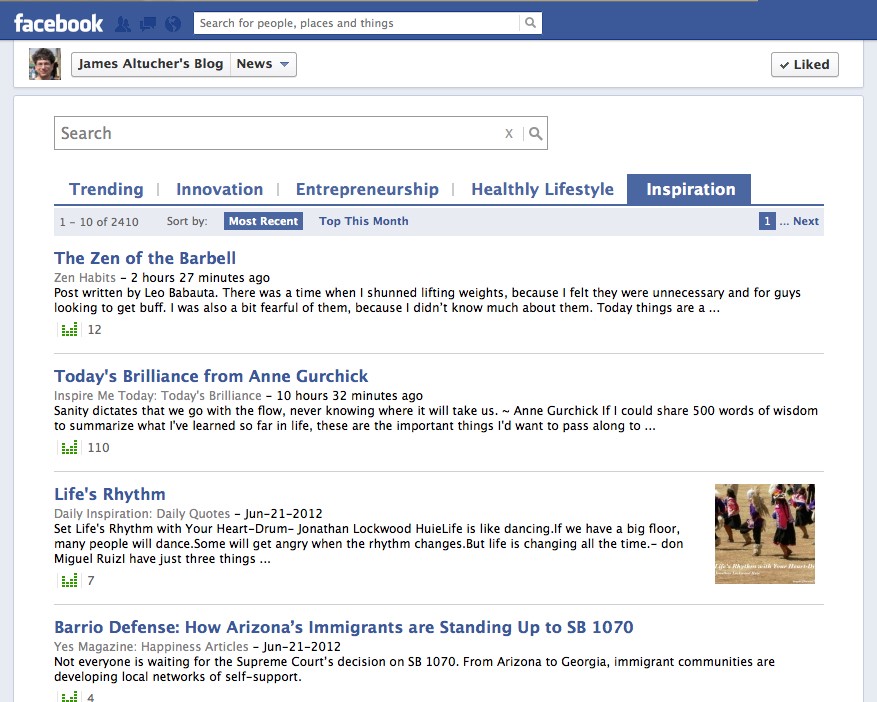Click the blog search magnifier icon

click(x=536, y=134)
